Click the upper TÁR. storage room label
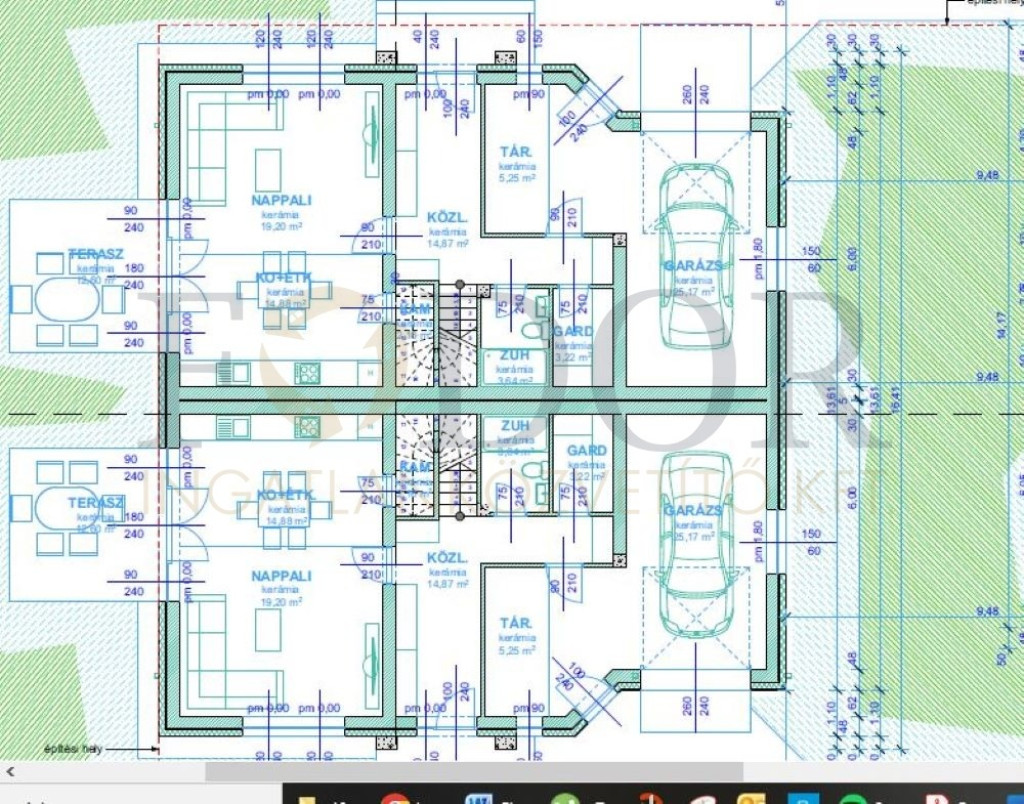 516,152
